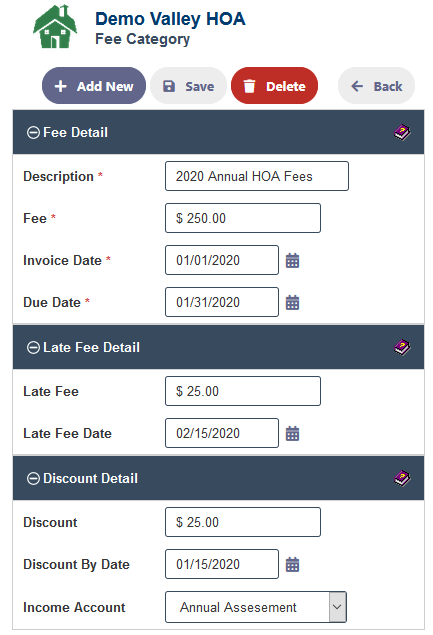Click the Fee amount field
This screenshot has width=433, height=635.
[x=243, y=218]
